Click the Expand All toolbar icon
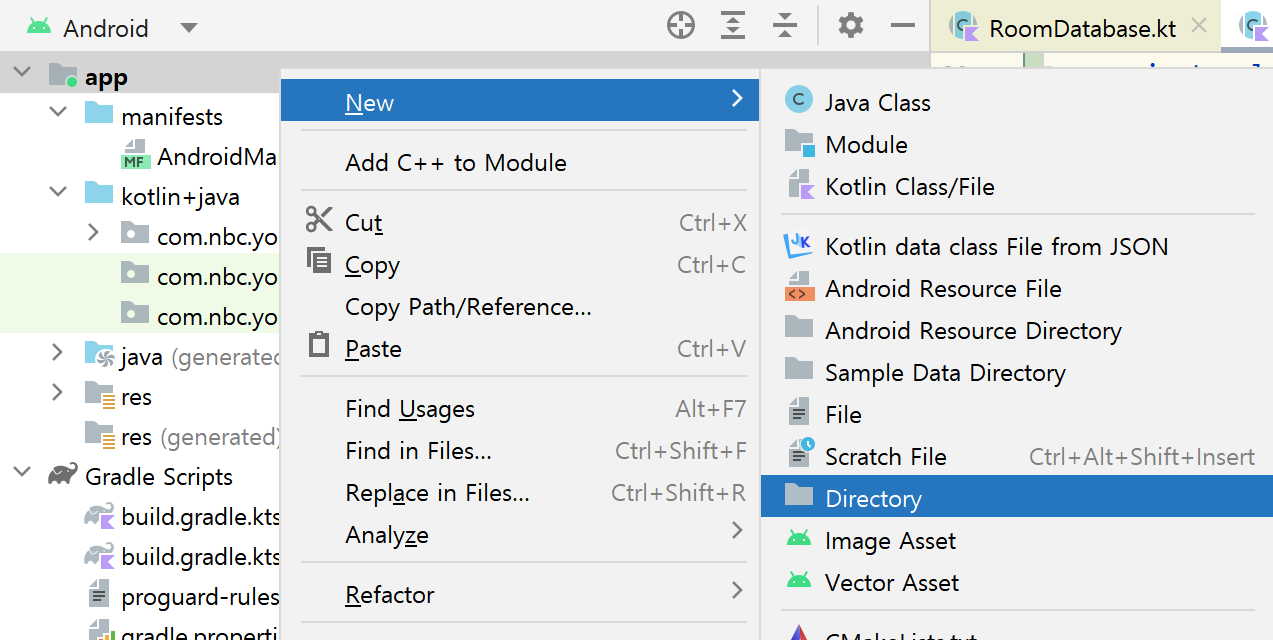Viewport: 1273px width, 640px height. pyautogui.click(x=734, y=27)
